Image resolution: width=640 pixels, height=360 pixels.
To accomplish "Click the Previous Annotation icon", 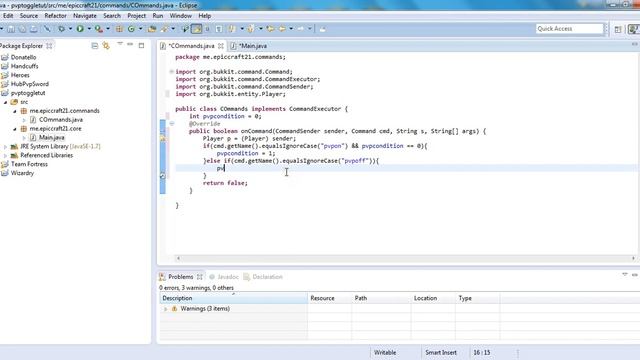I will coord(251,29).
